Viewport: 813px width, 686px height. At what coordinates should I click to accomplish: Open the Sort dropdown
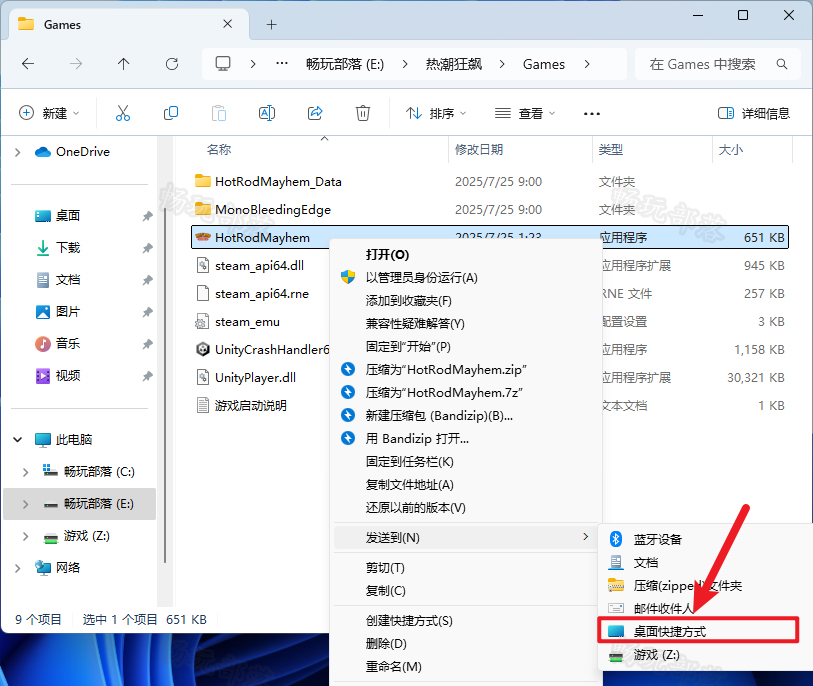436,113
